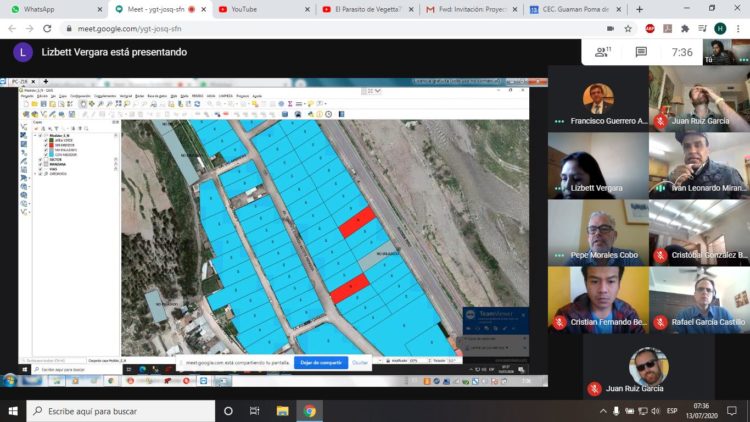Open Task View on the taskbar

(x=255, y=411)
